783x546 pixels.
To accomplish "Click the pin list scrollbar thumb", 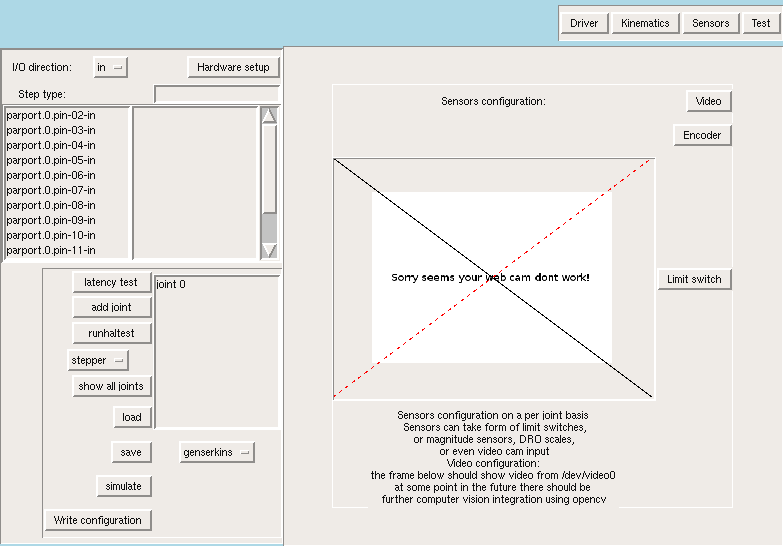I will [x=269, y=168].
